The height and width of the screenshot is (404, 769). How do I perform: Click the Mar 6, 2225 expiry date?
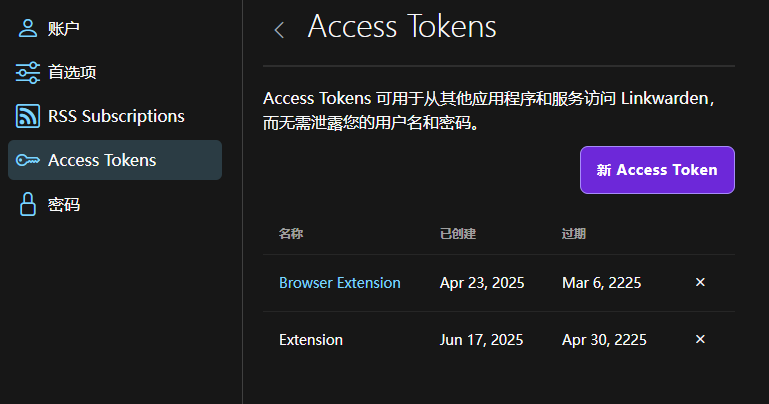[602, 283]
